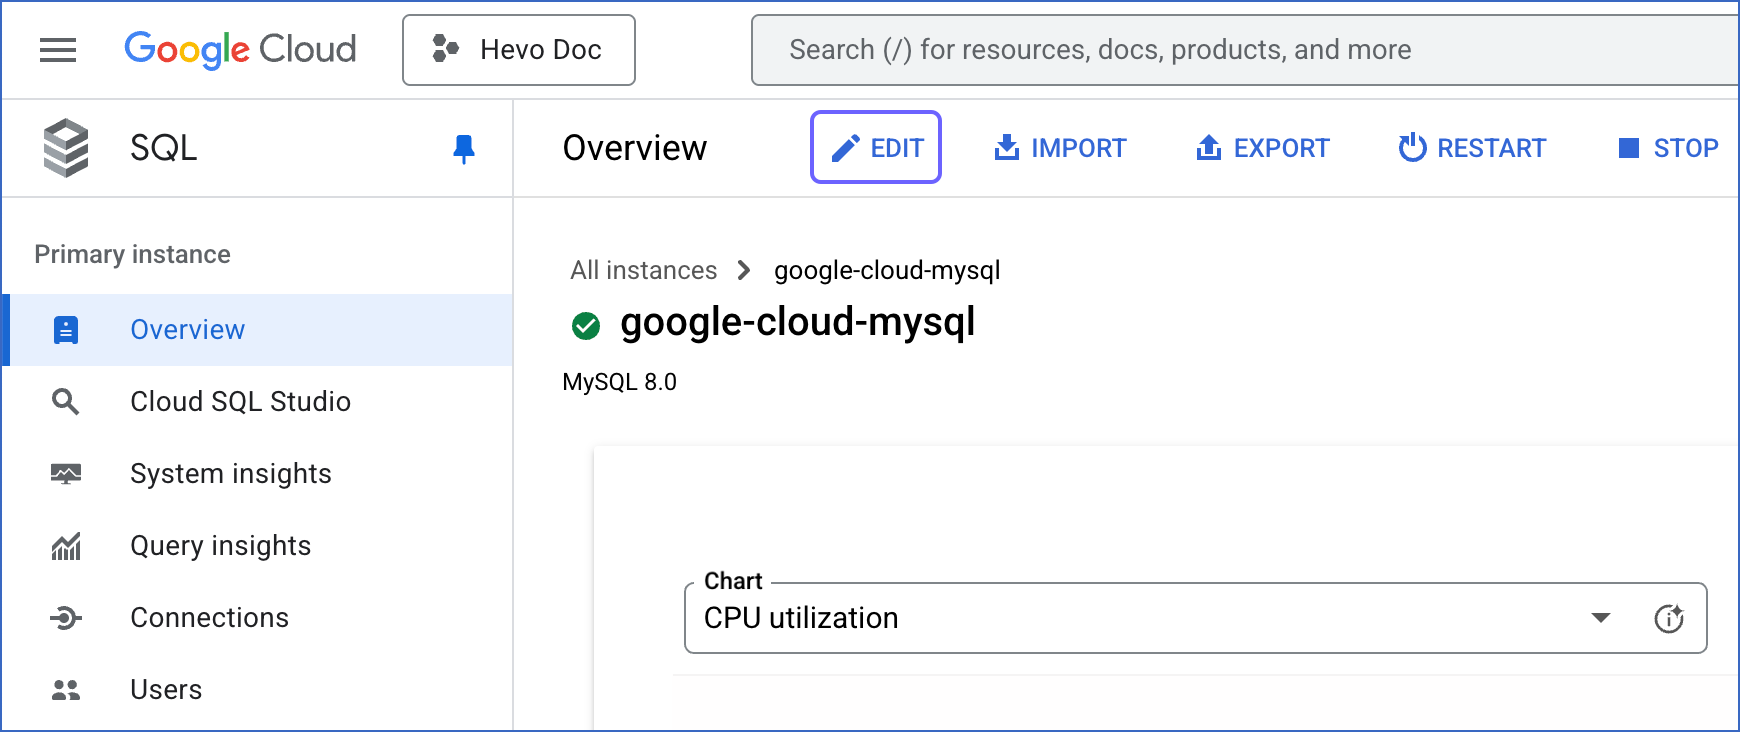Click the Connections plug icon

click(66, 618)
